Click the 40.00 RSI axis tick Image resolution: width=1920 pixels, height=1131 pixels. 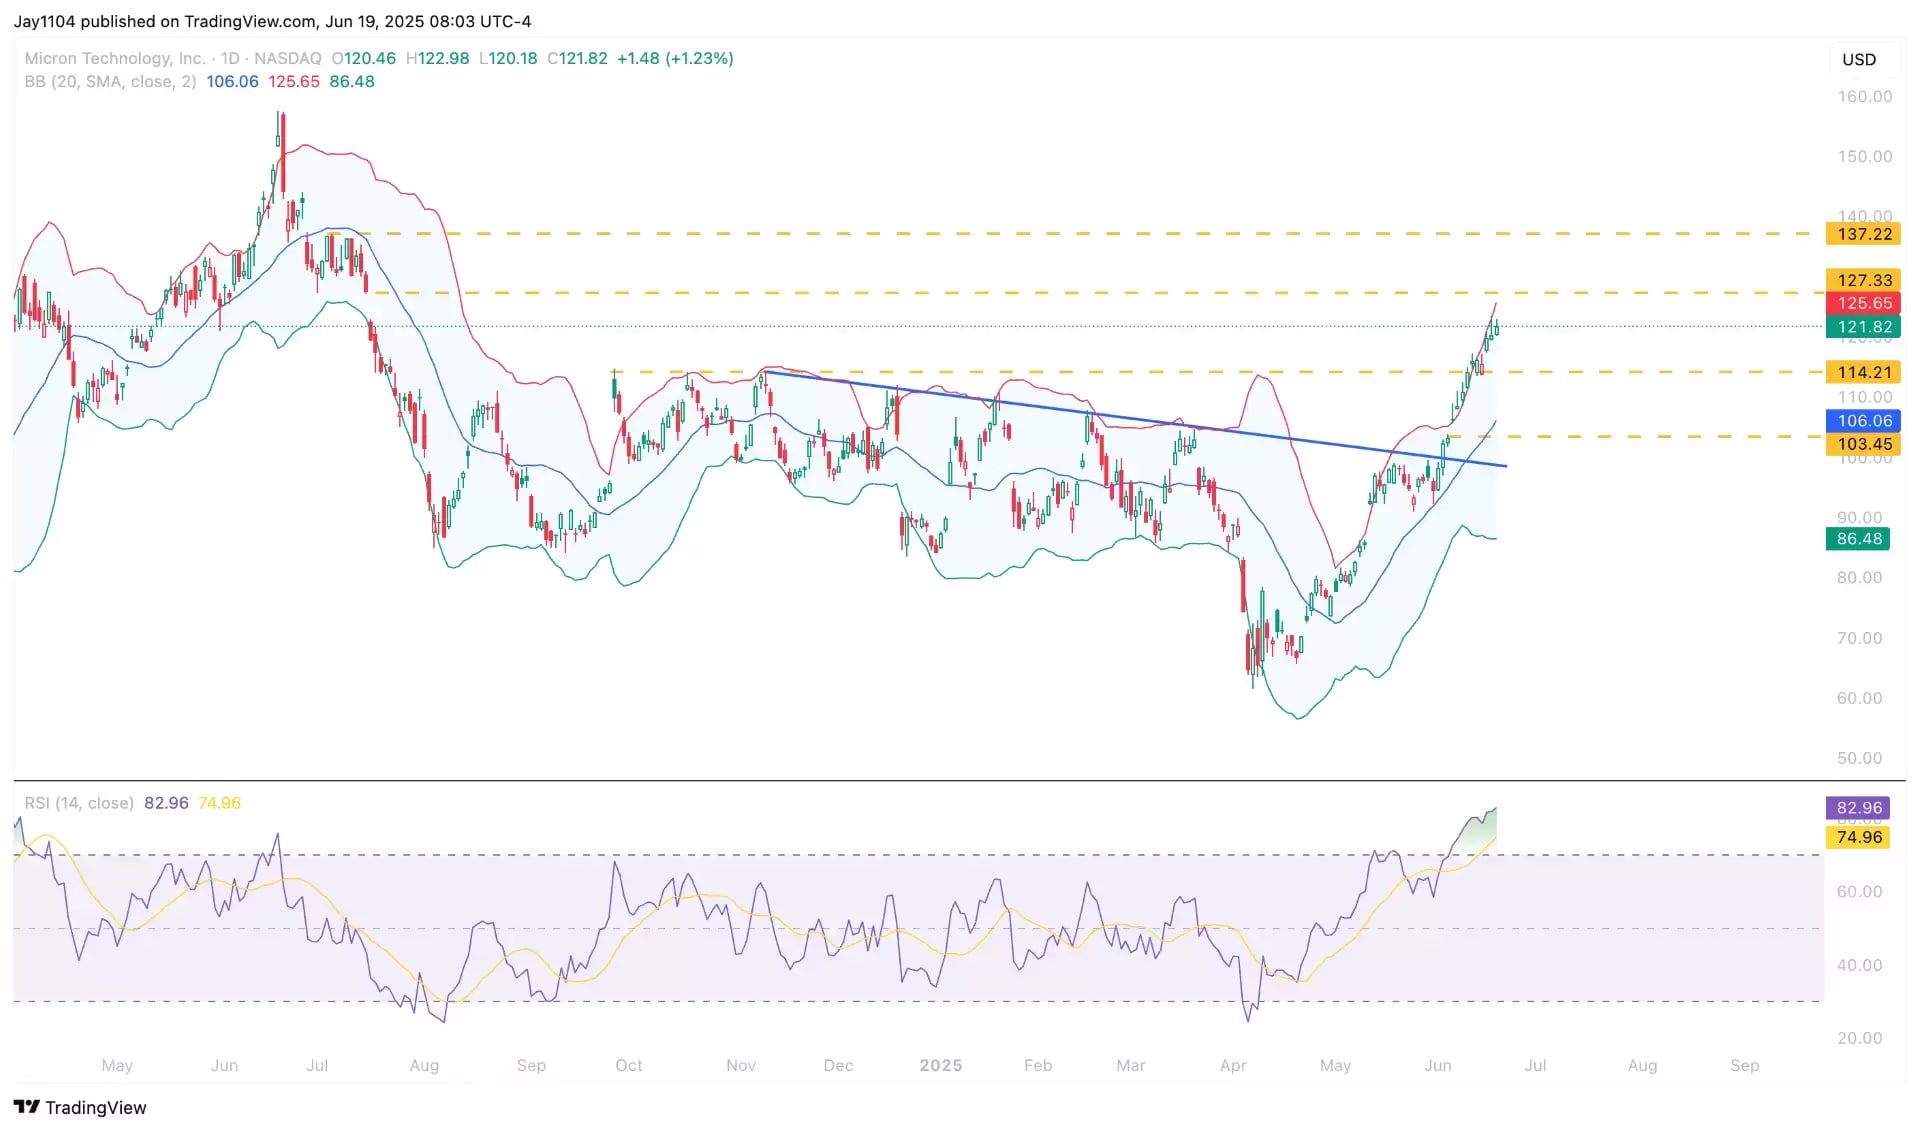click(1859, 965)
